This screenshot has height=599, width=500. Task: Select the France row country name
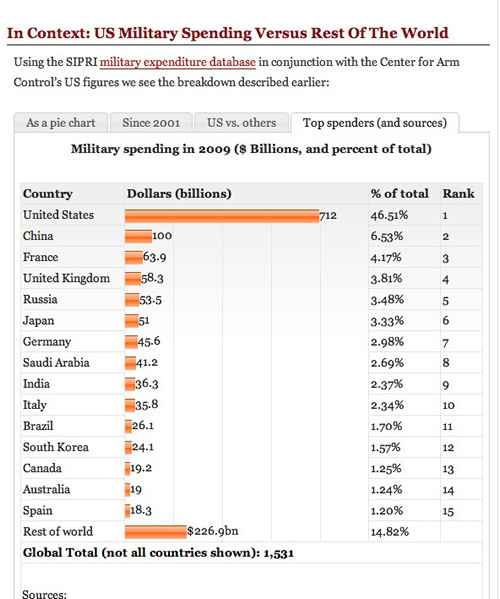(x=40, y=257)
